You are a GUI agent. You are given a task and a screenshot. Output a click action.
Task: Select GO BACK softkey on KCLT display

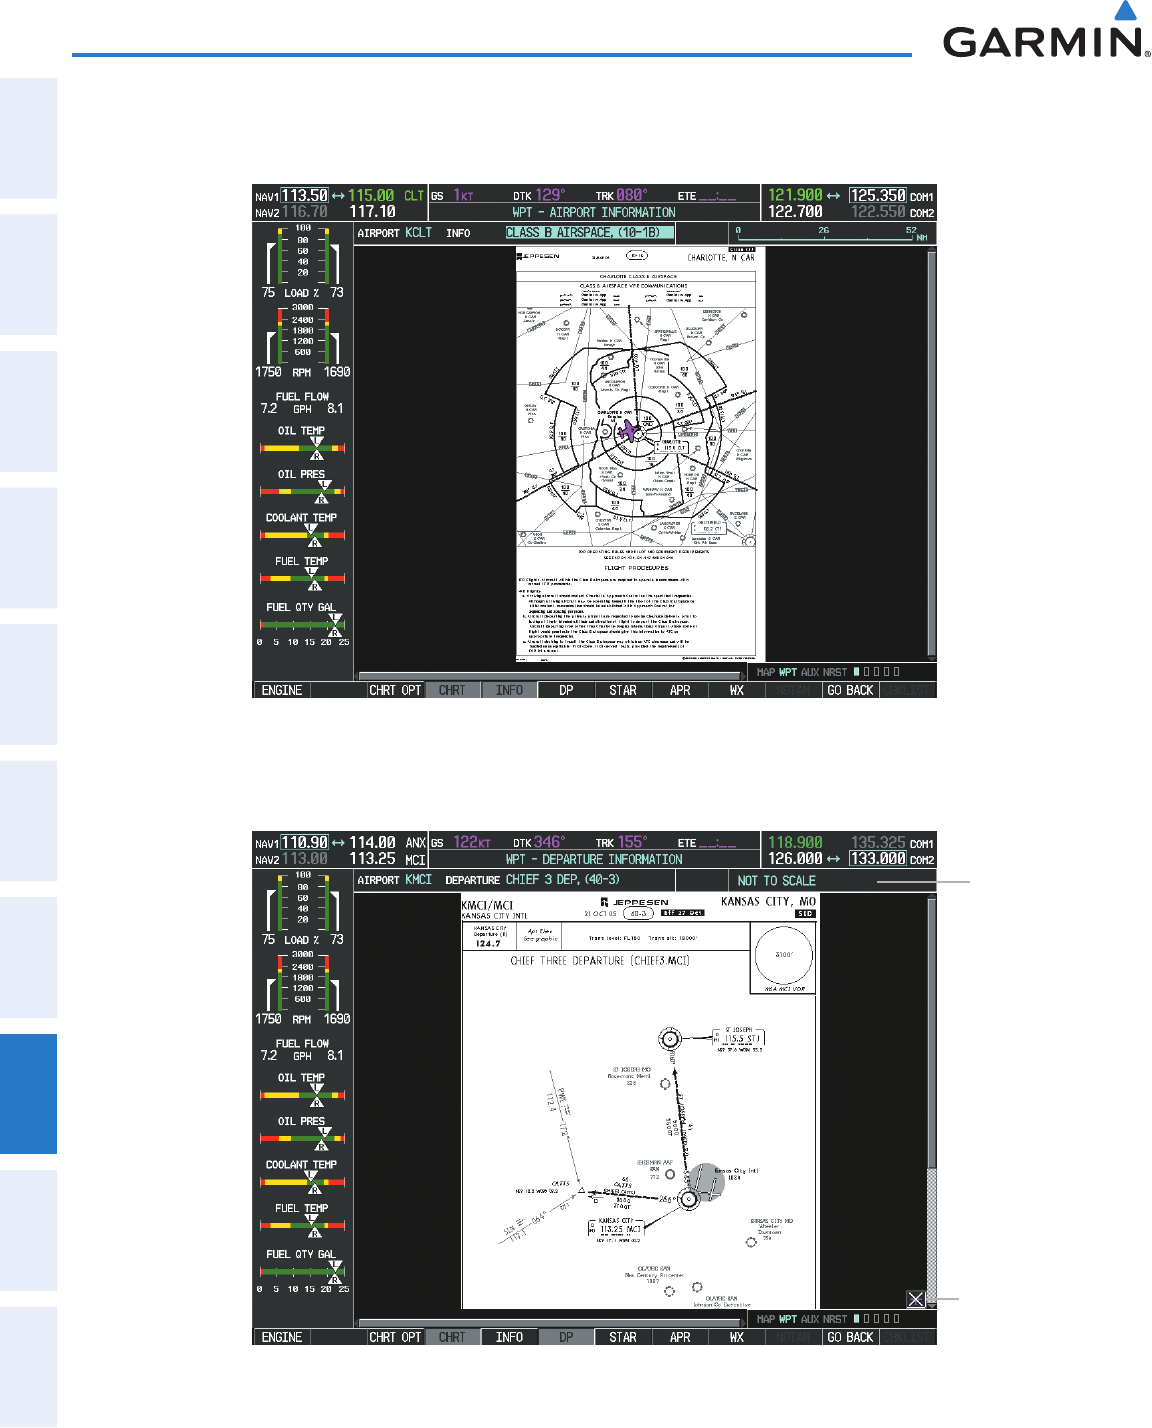[x=851, y=690]
